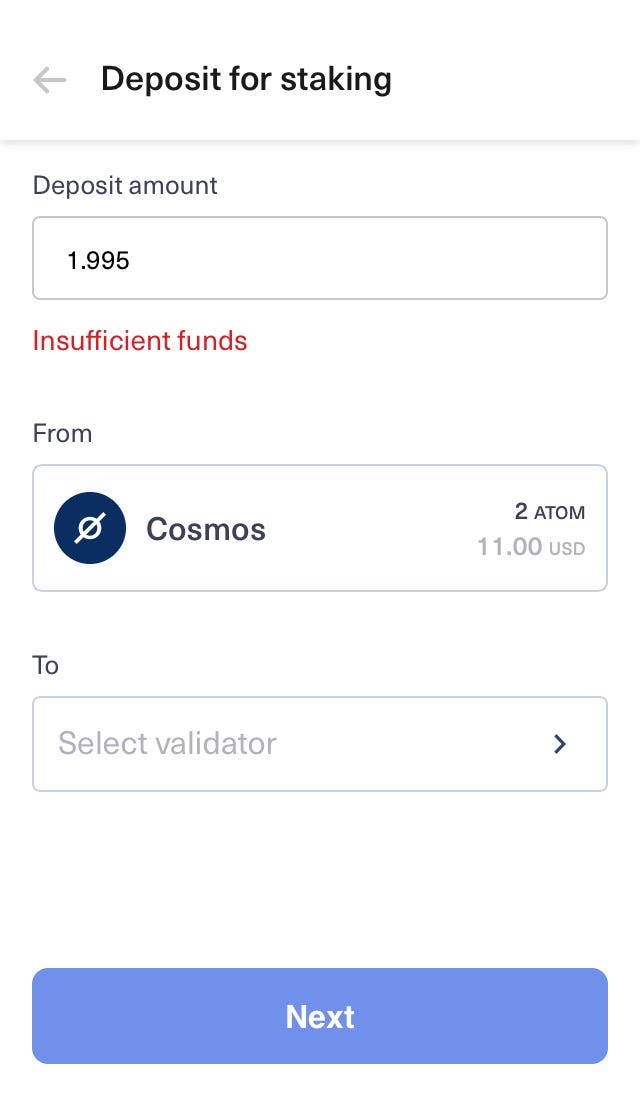Go back using the left arrow icon
This screenshot has height=1096, width=640.
(50, 80)
